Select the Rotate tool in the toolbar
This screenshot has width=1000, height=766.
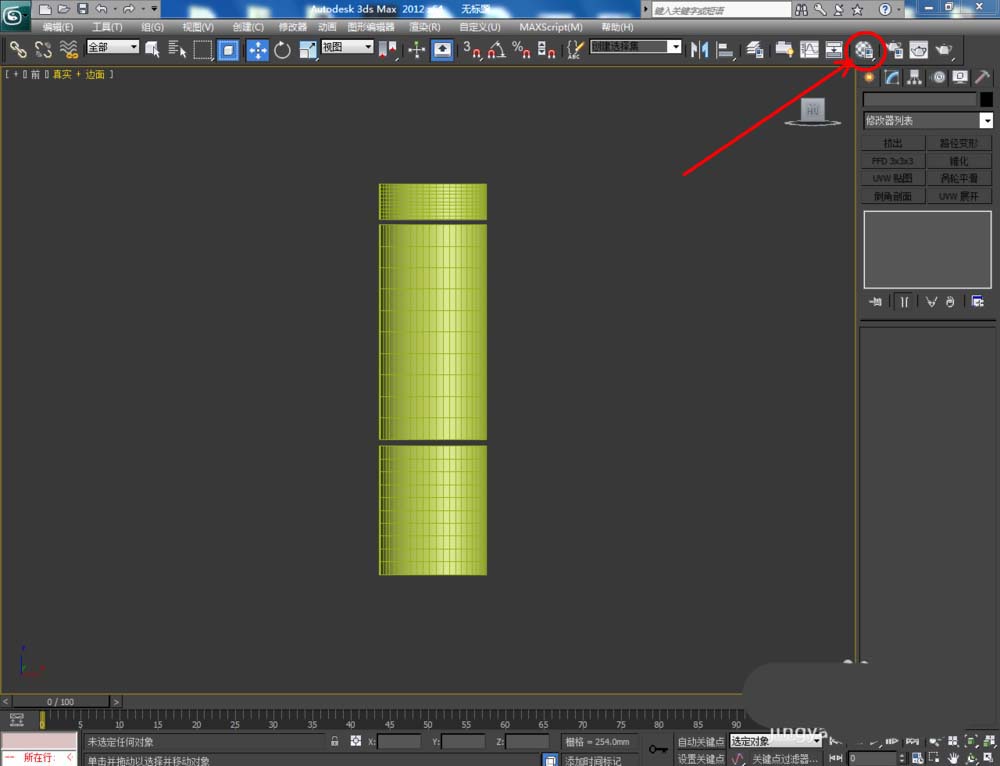(282, 49)
